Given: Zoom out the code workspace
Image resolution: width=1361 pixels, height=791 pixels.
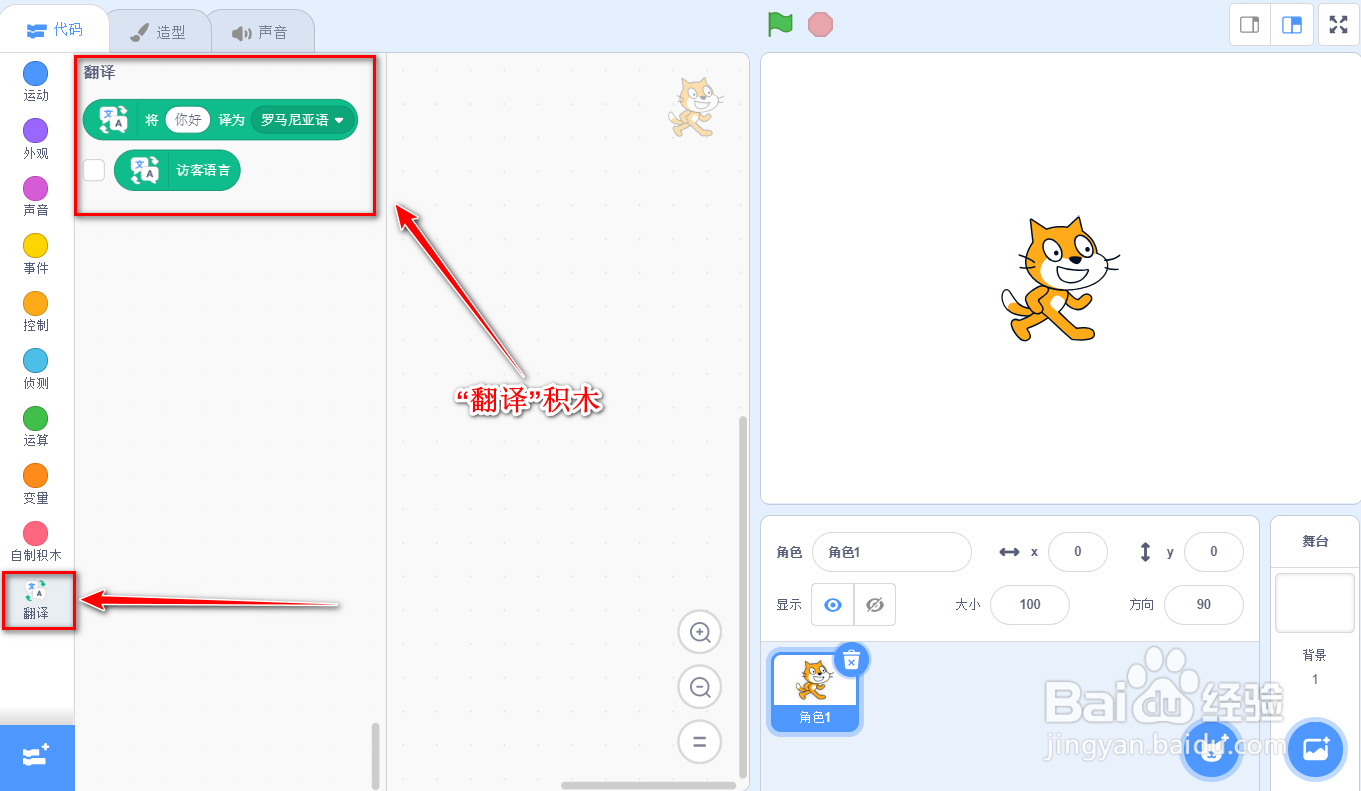Looking at the screenshot, I should click(700, 687).
